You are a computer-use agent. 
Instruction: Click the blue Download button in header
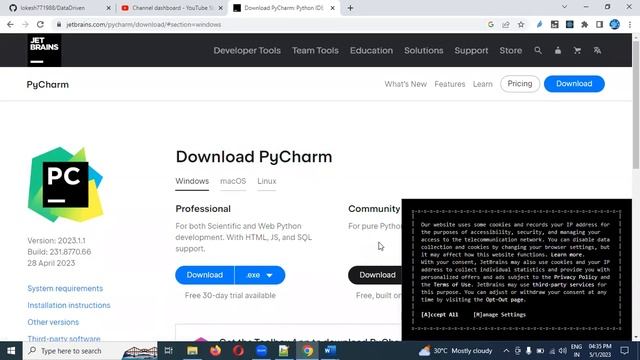(x=574, y=84)
